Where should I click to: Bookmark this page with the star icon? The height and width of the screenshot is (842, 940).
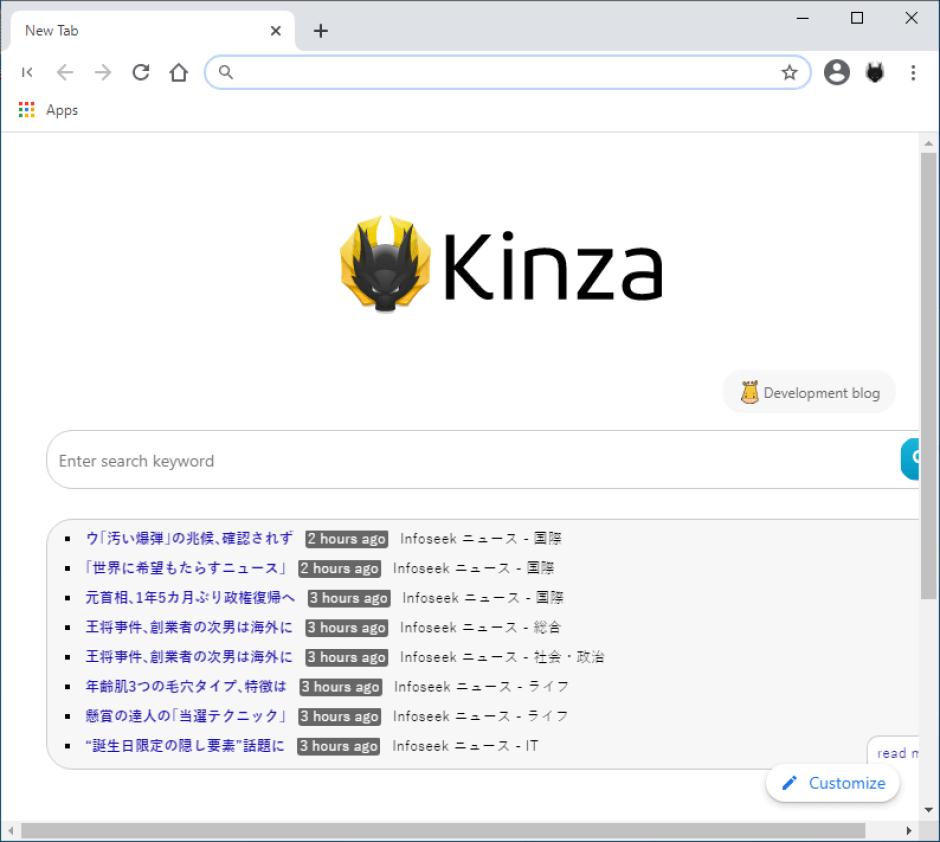tap(790, 73)
